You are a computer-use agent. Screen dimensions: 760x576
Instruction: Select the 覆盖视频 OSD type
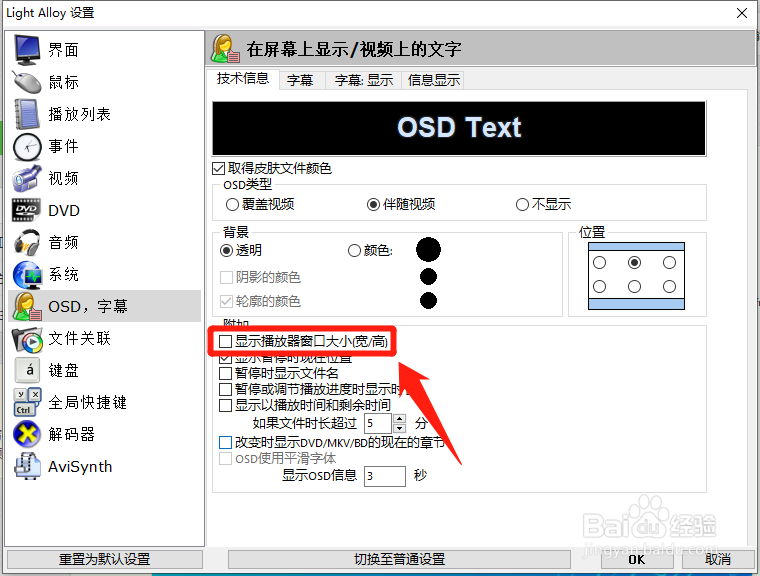click(232, 205)
